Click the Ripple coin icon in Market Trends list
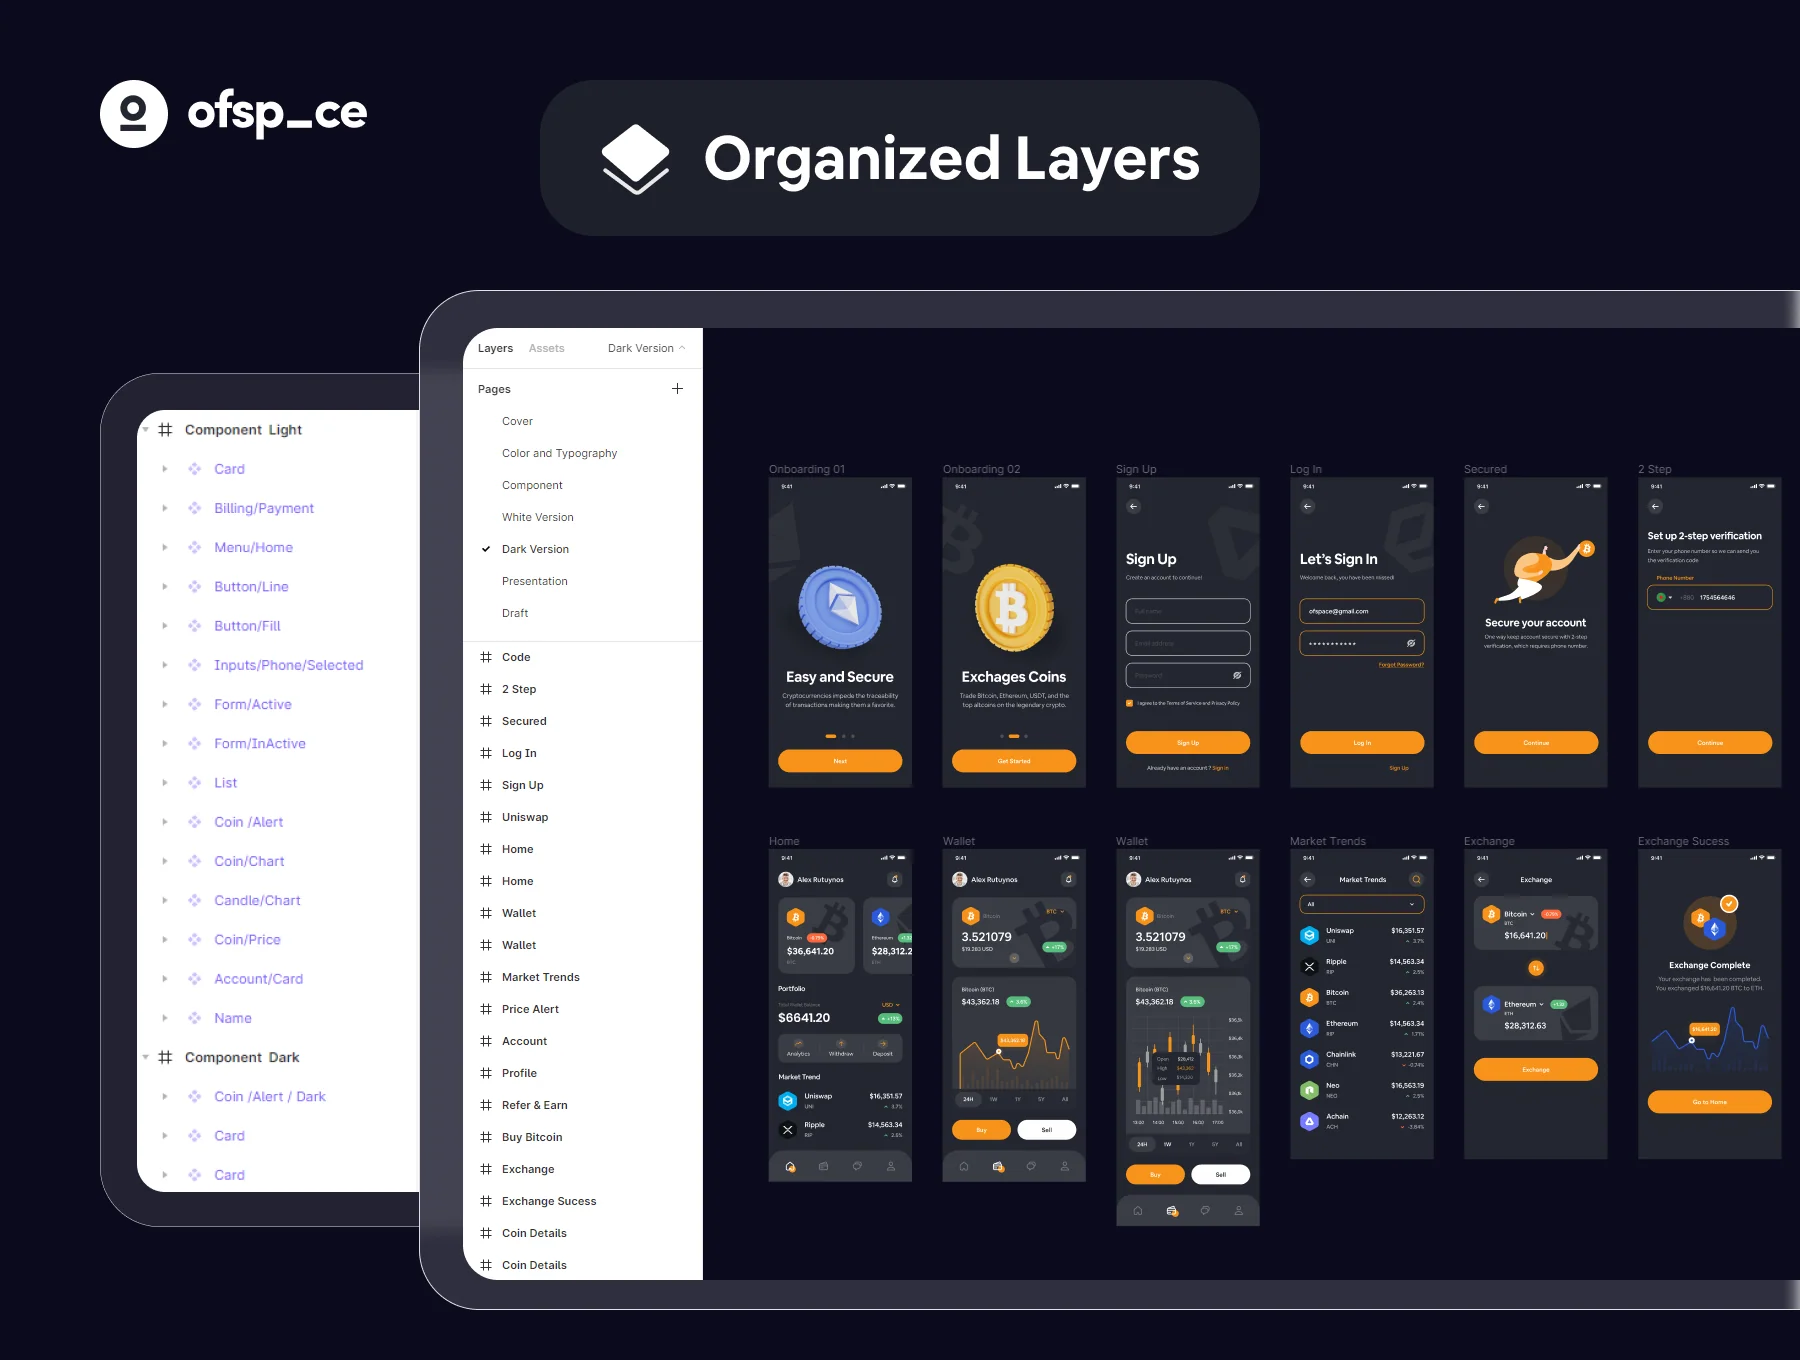1800x1360 pixels. click(1309, 966)
